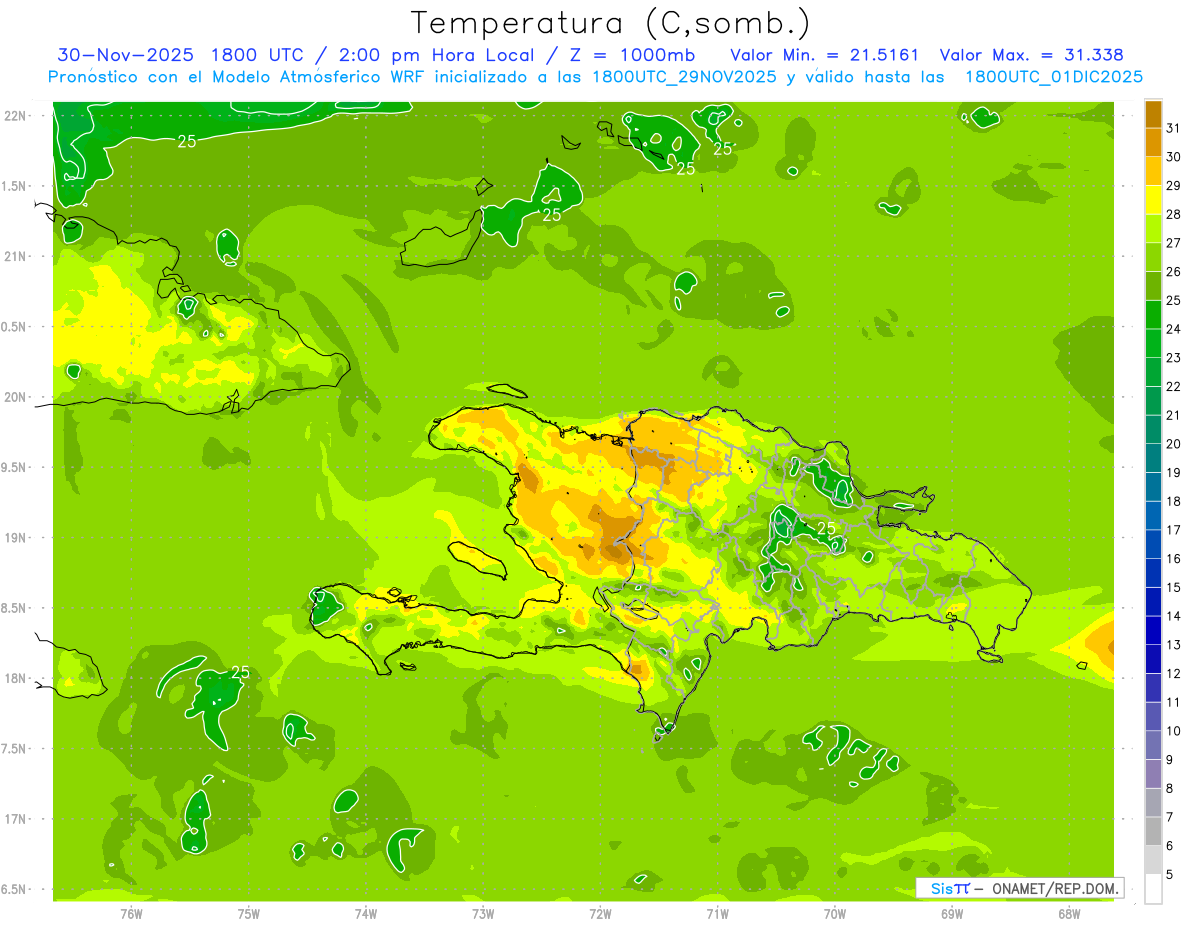The width and height of the screenshot is (1200, 927).
Task: Click the green legend swatch between 23 and 24
Action: 1153,344
